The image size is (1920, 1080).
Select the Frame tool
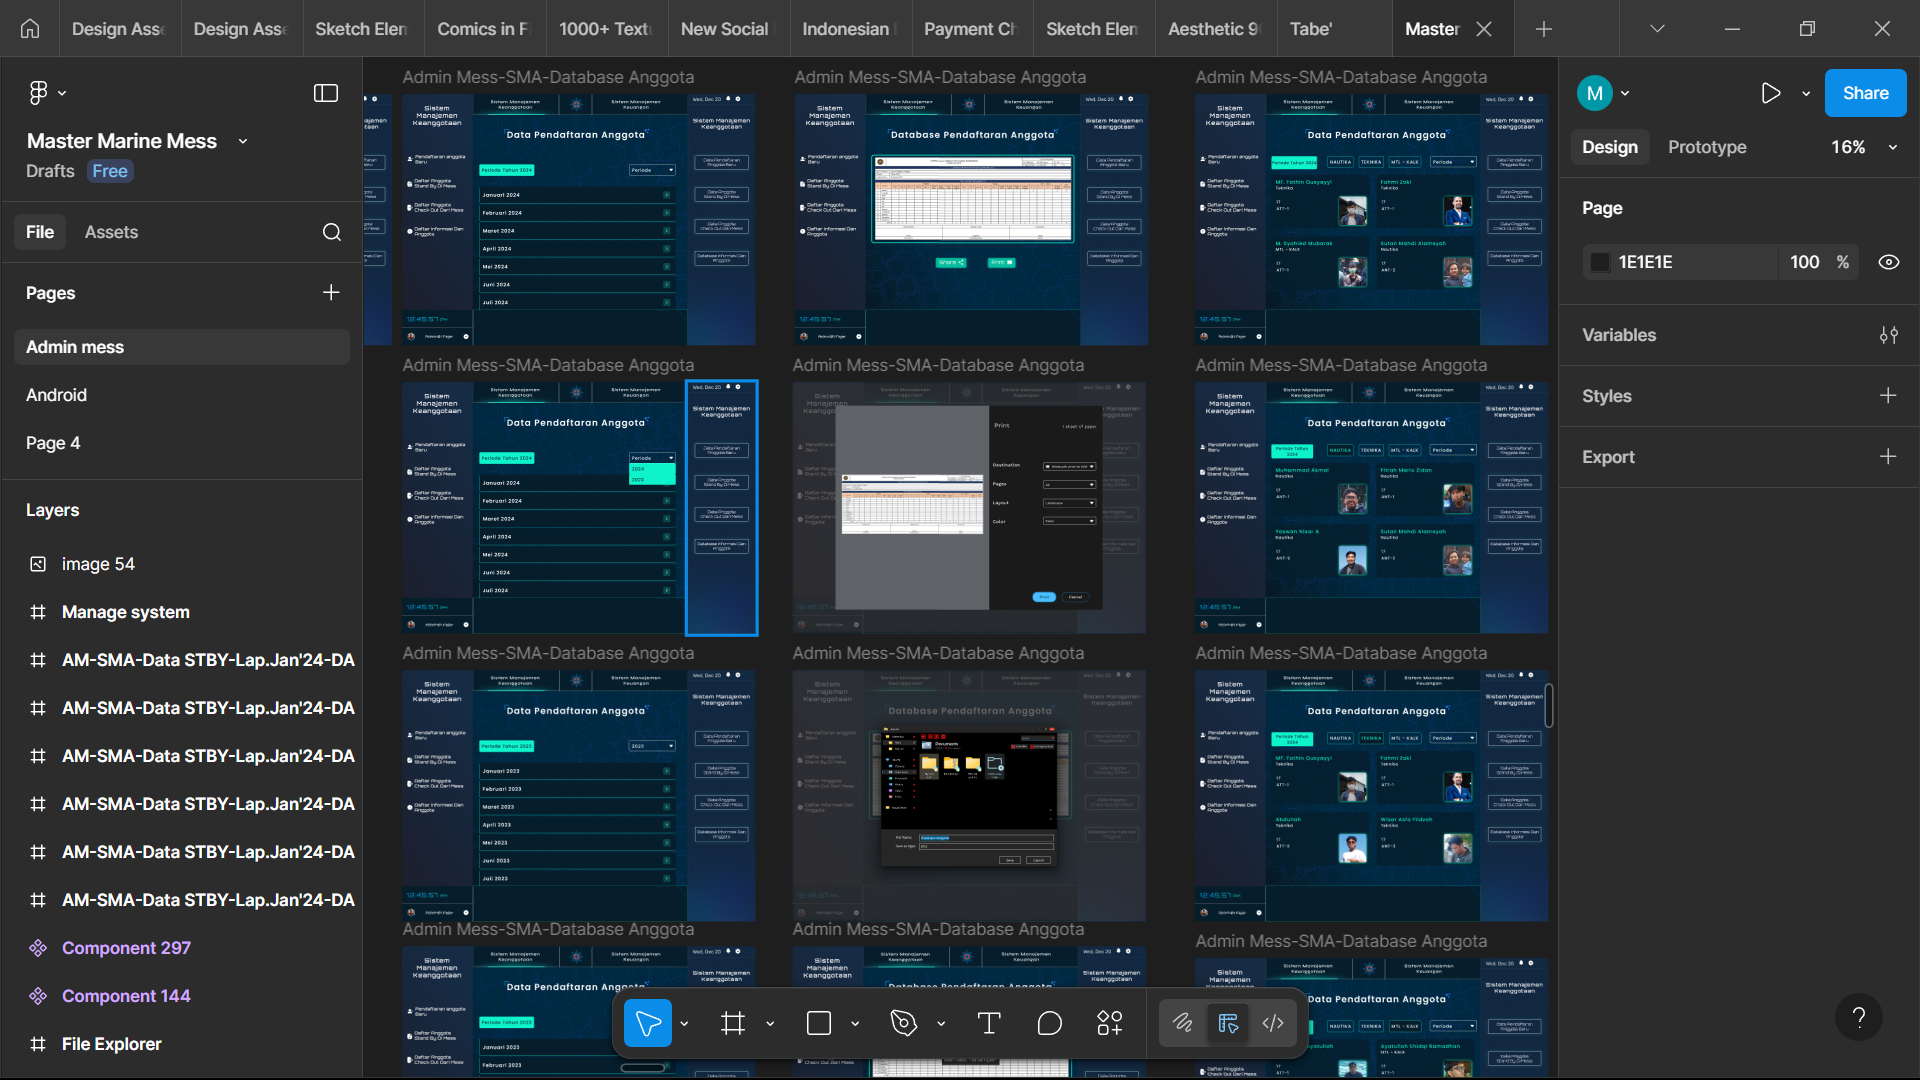pyautogui.click(x=733, y=1023)
